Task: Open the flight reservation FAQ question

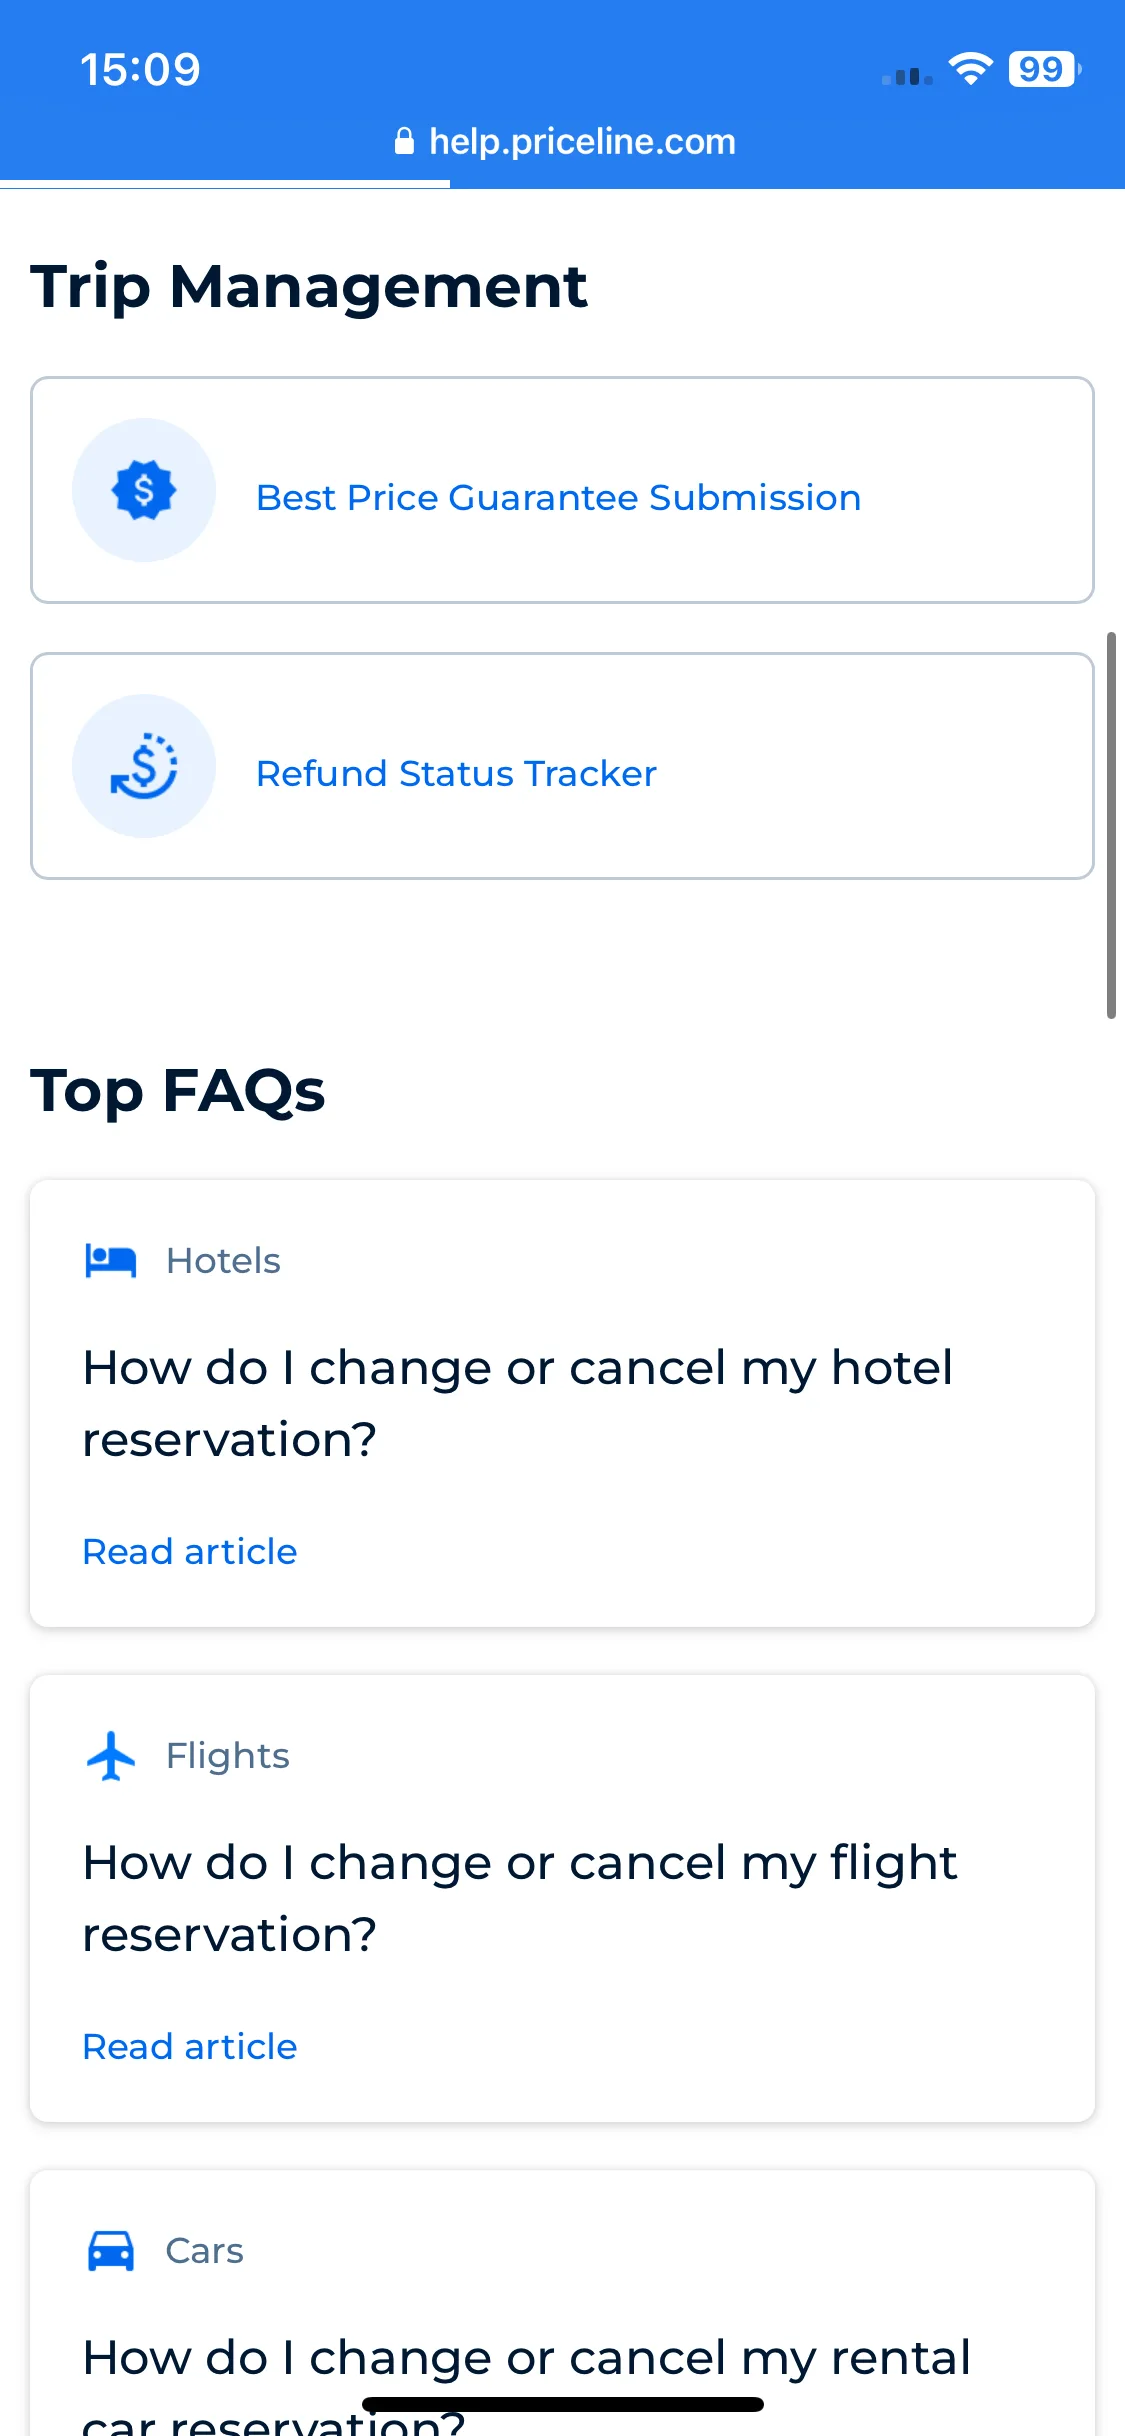Action: [520, 1898]
